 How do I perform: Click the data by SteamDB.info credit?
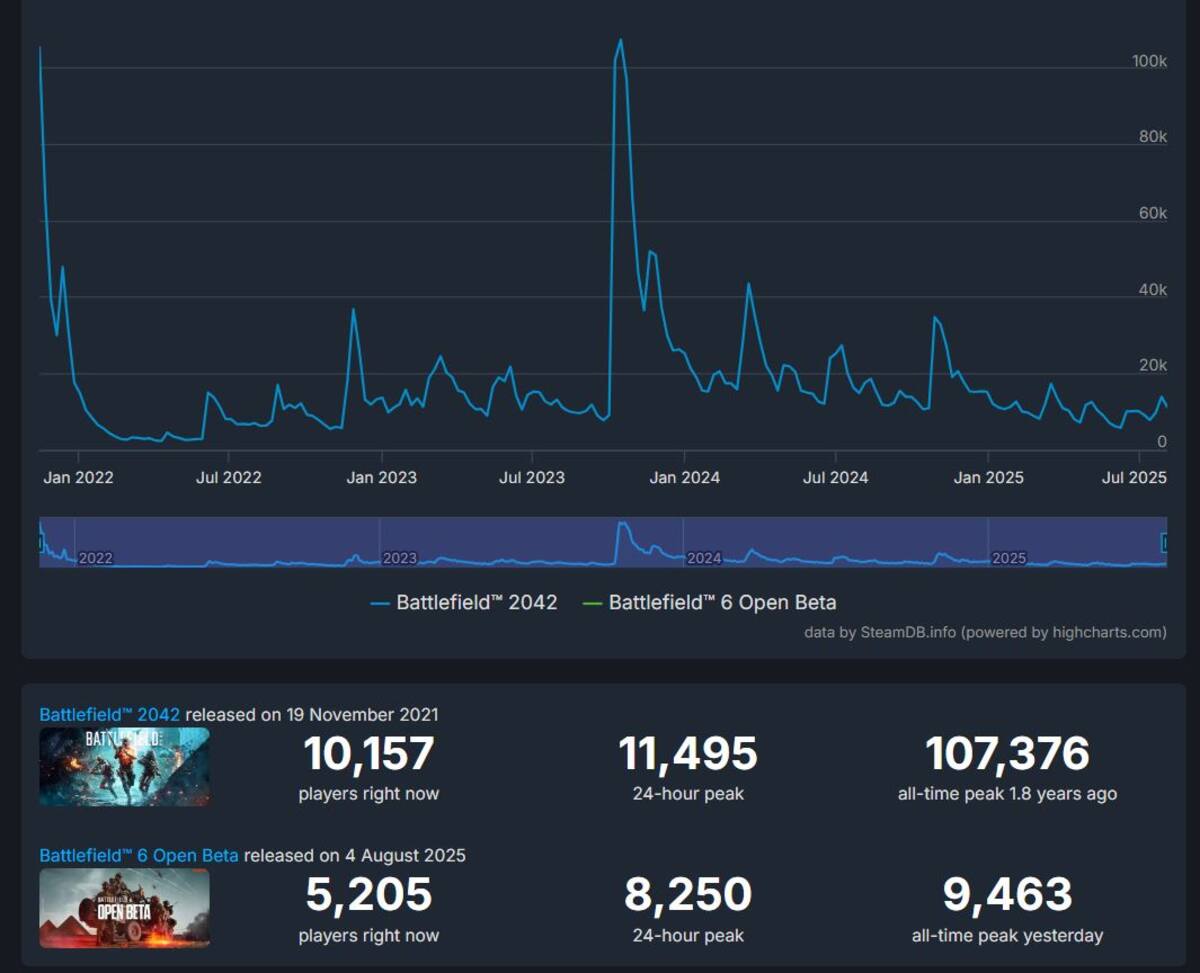coord(985,632)
